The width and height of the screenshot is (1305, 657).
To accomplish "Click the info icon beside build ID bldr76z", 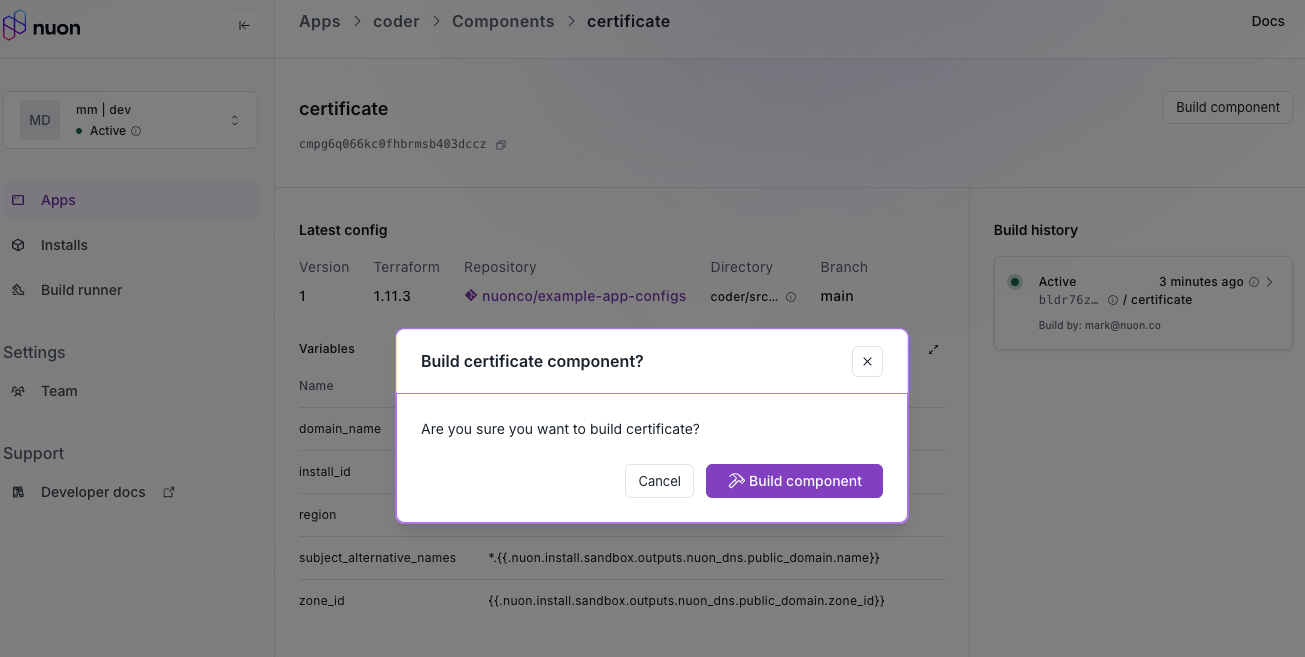I will coord(1113,300).
